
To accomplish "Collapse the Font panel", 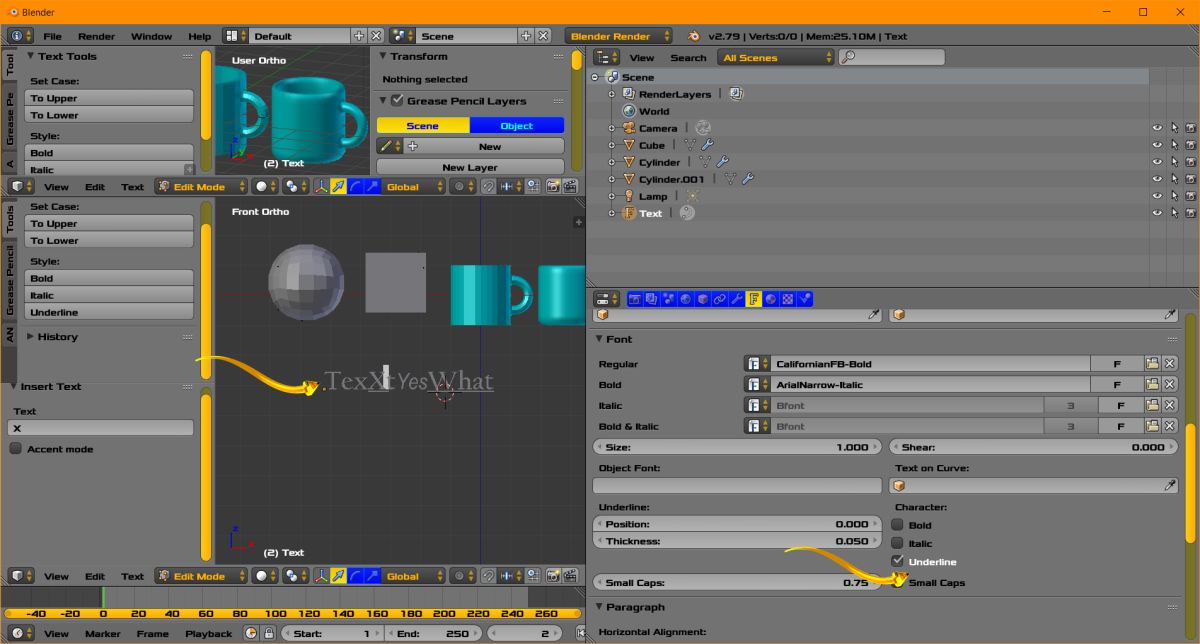I will pyautogui.click(x=599, y=339).
